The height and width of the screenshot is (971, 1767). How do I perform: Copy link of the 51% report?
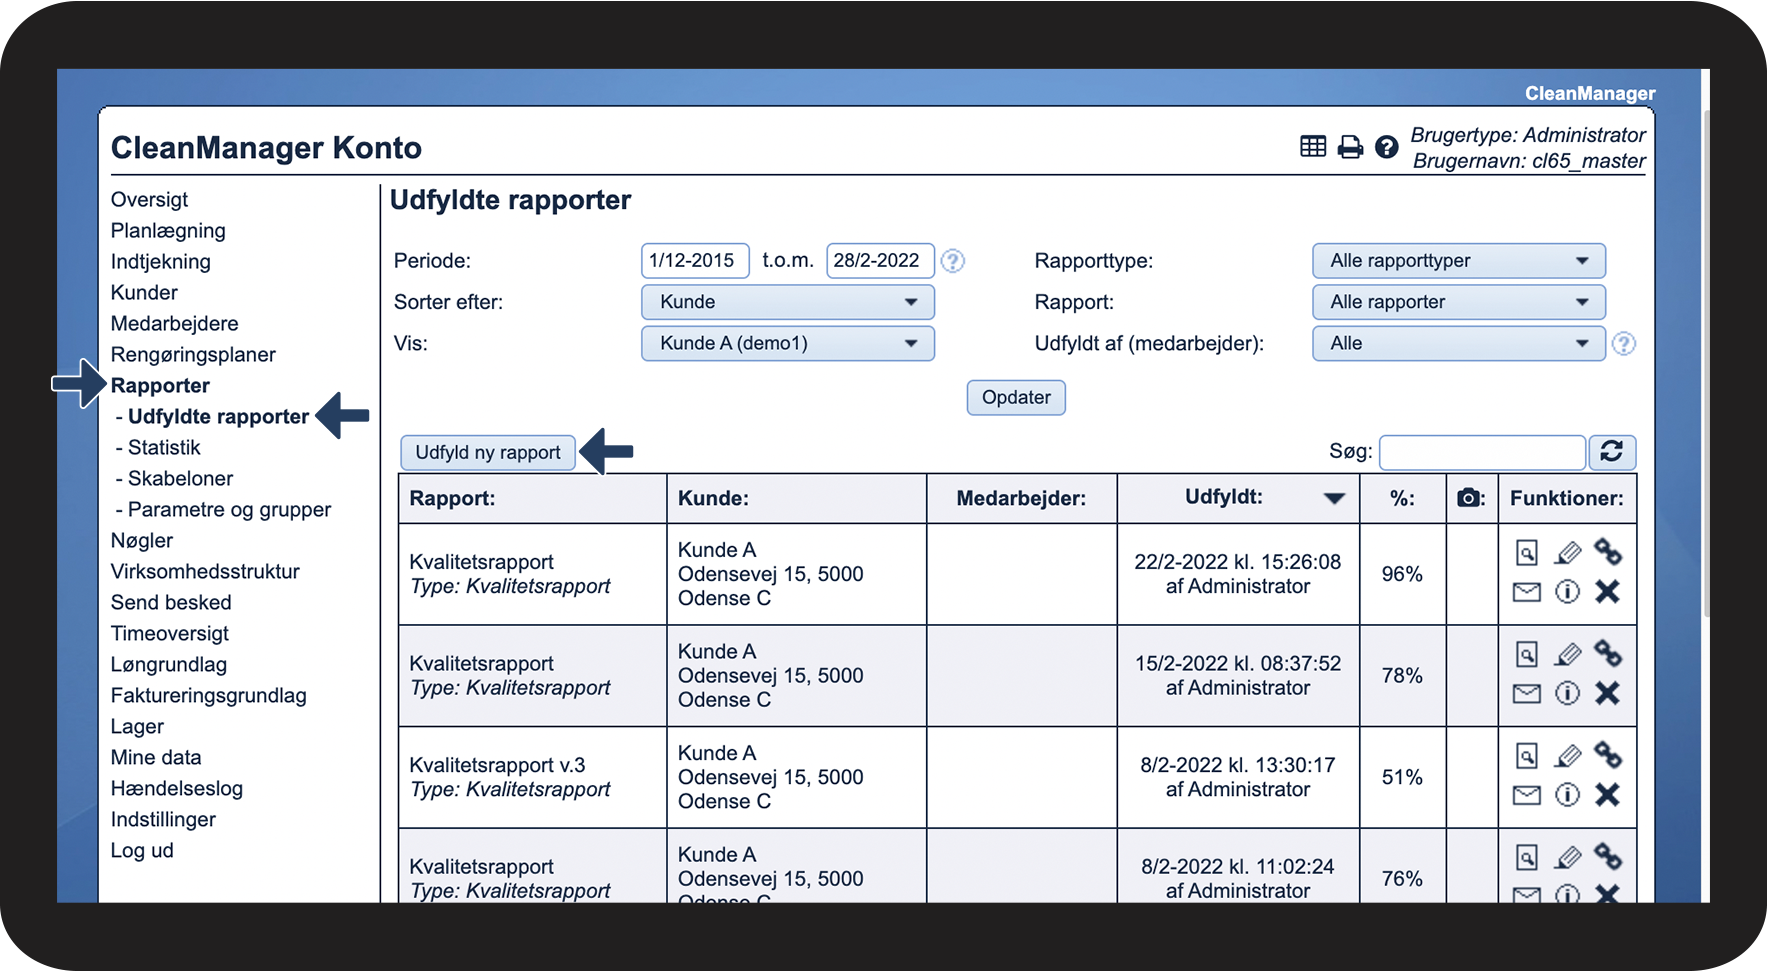click(1607, 754)
